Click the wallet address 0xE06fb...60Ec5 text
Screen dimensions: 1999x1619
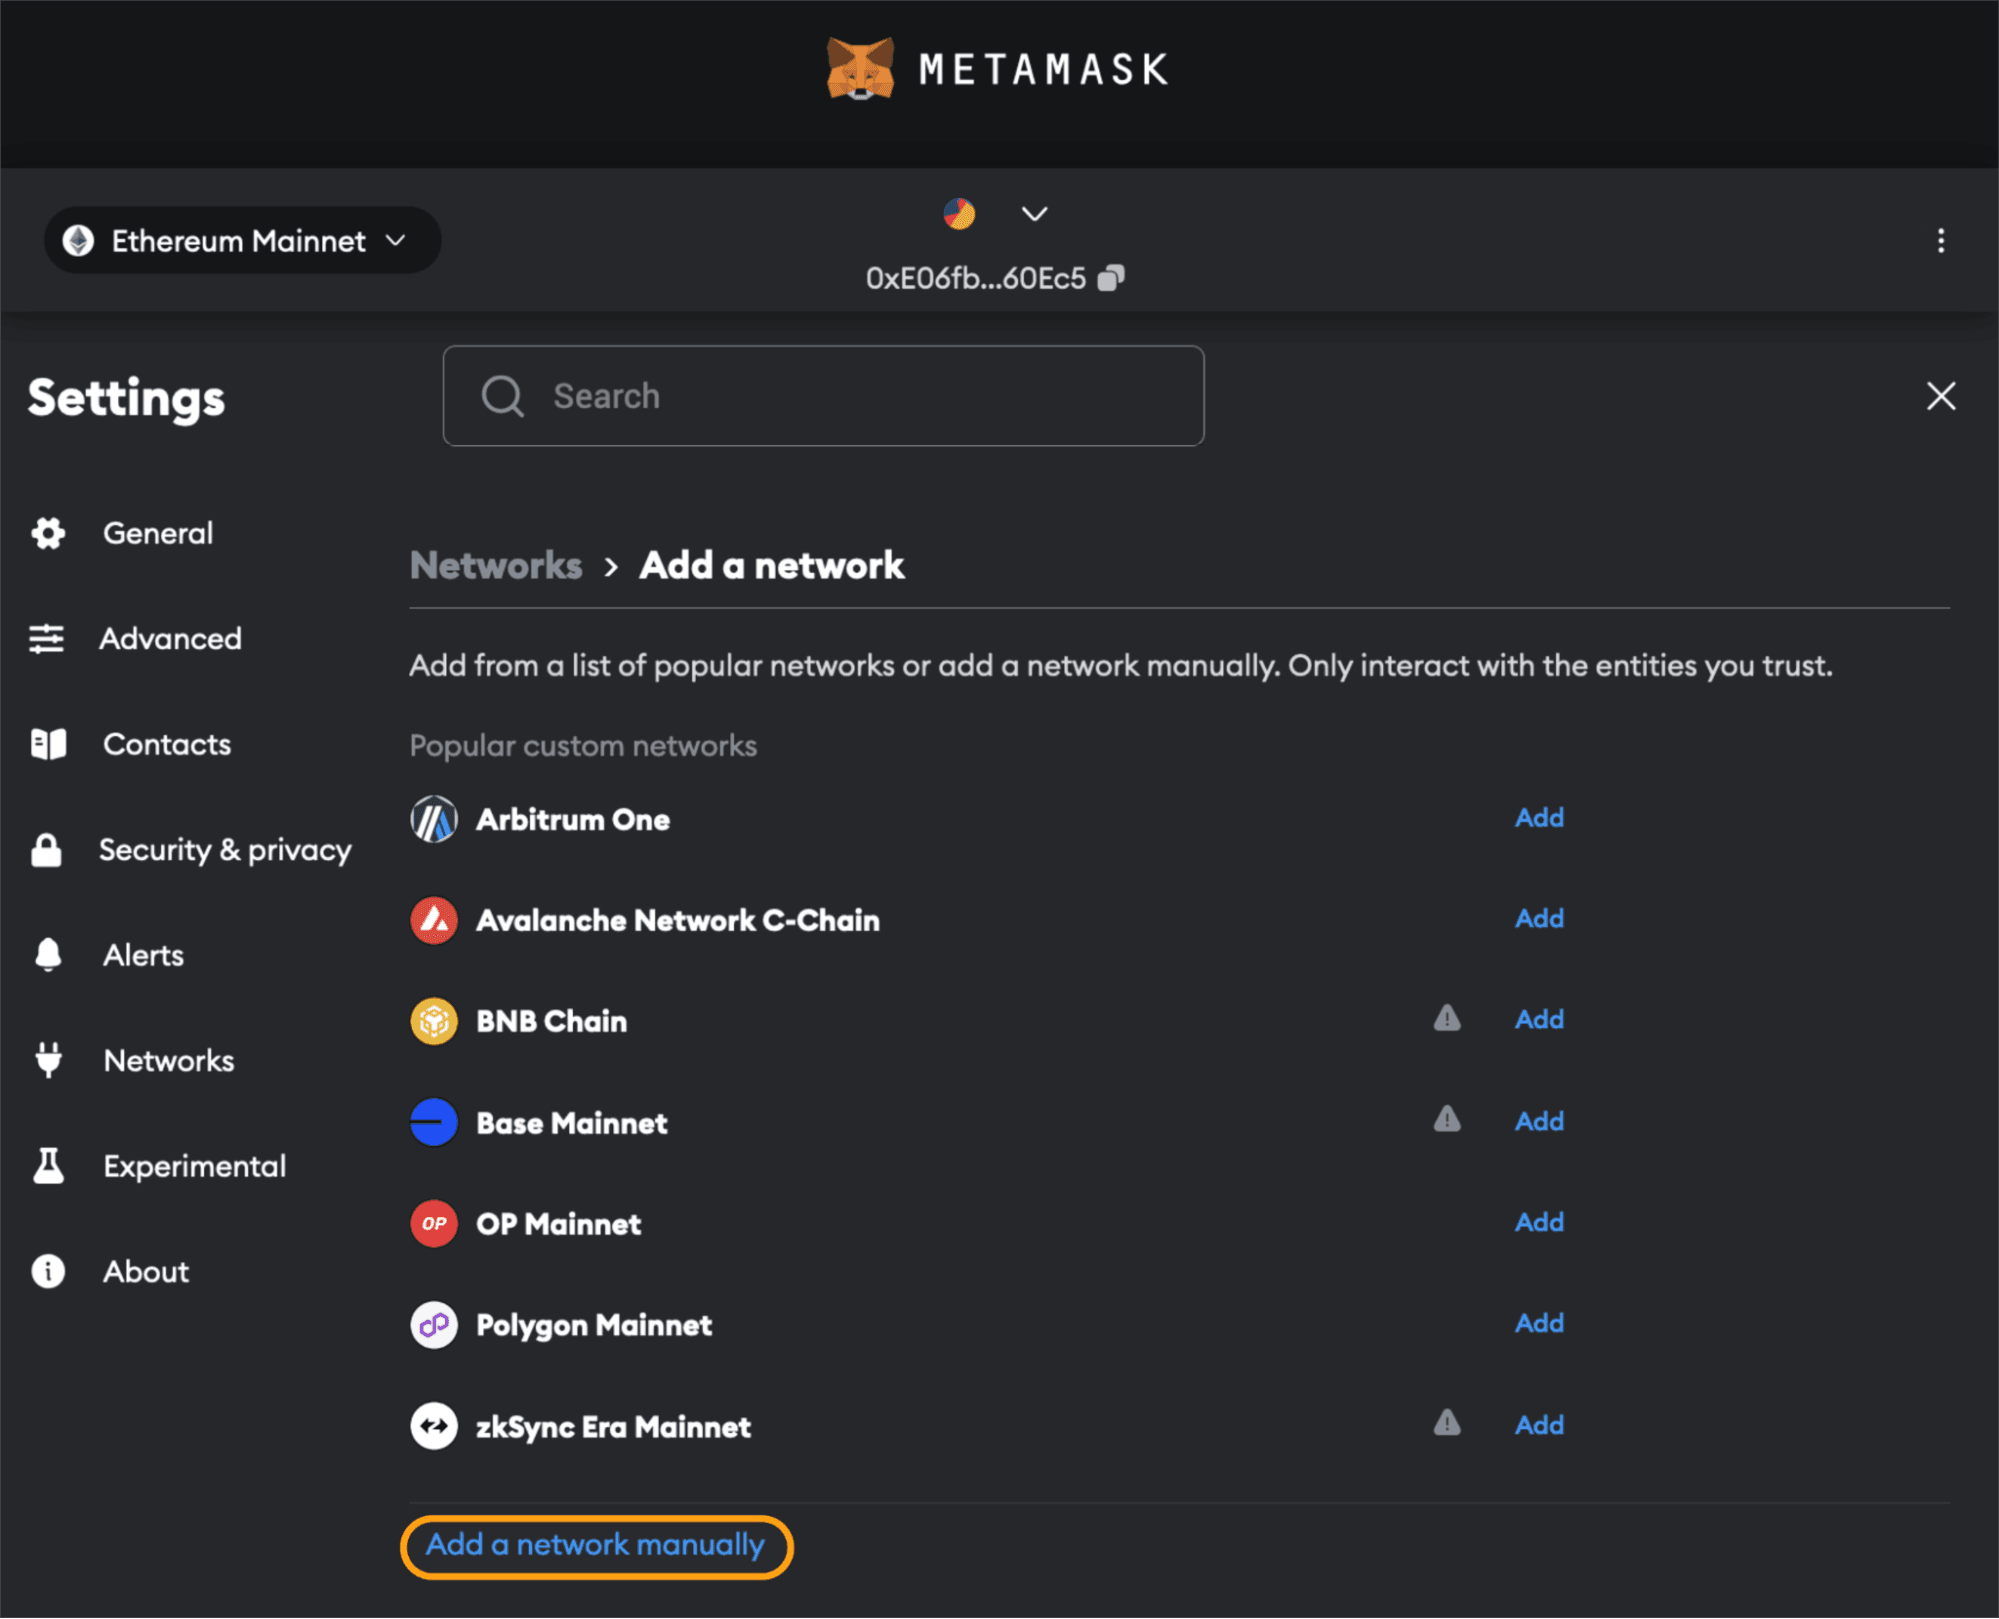976,278
